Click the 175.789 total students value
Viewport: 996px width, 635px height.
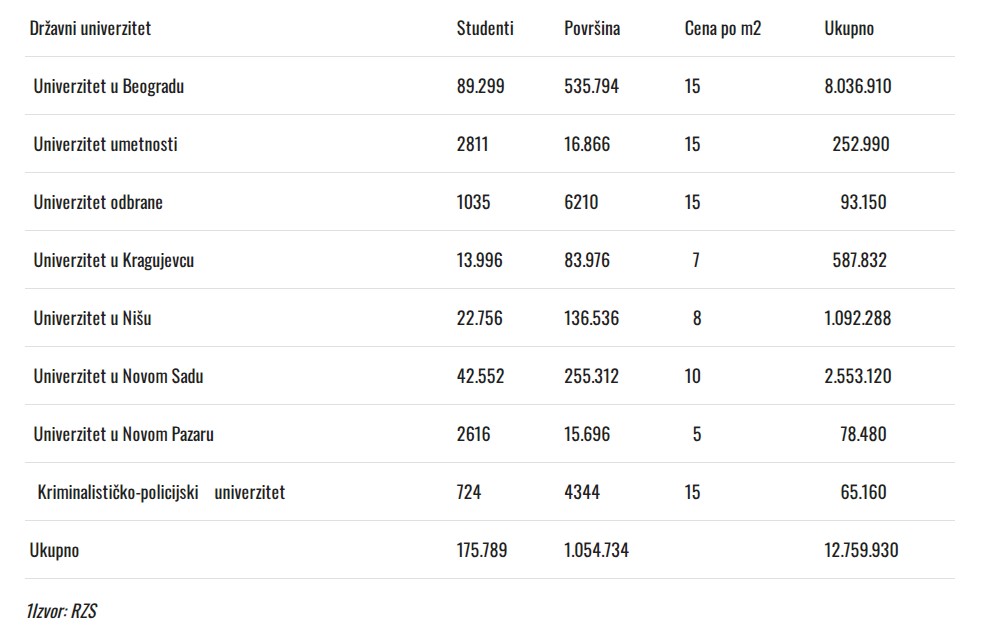coord(482,550)
